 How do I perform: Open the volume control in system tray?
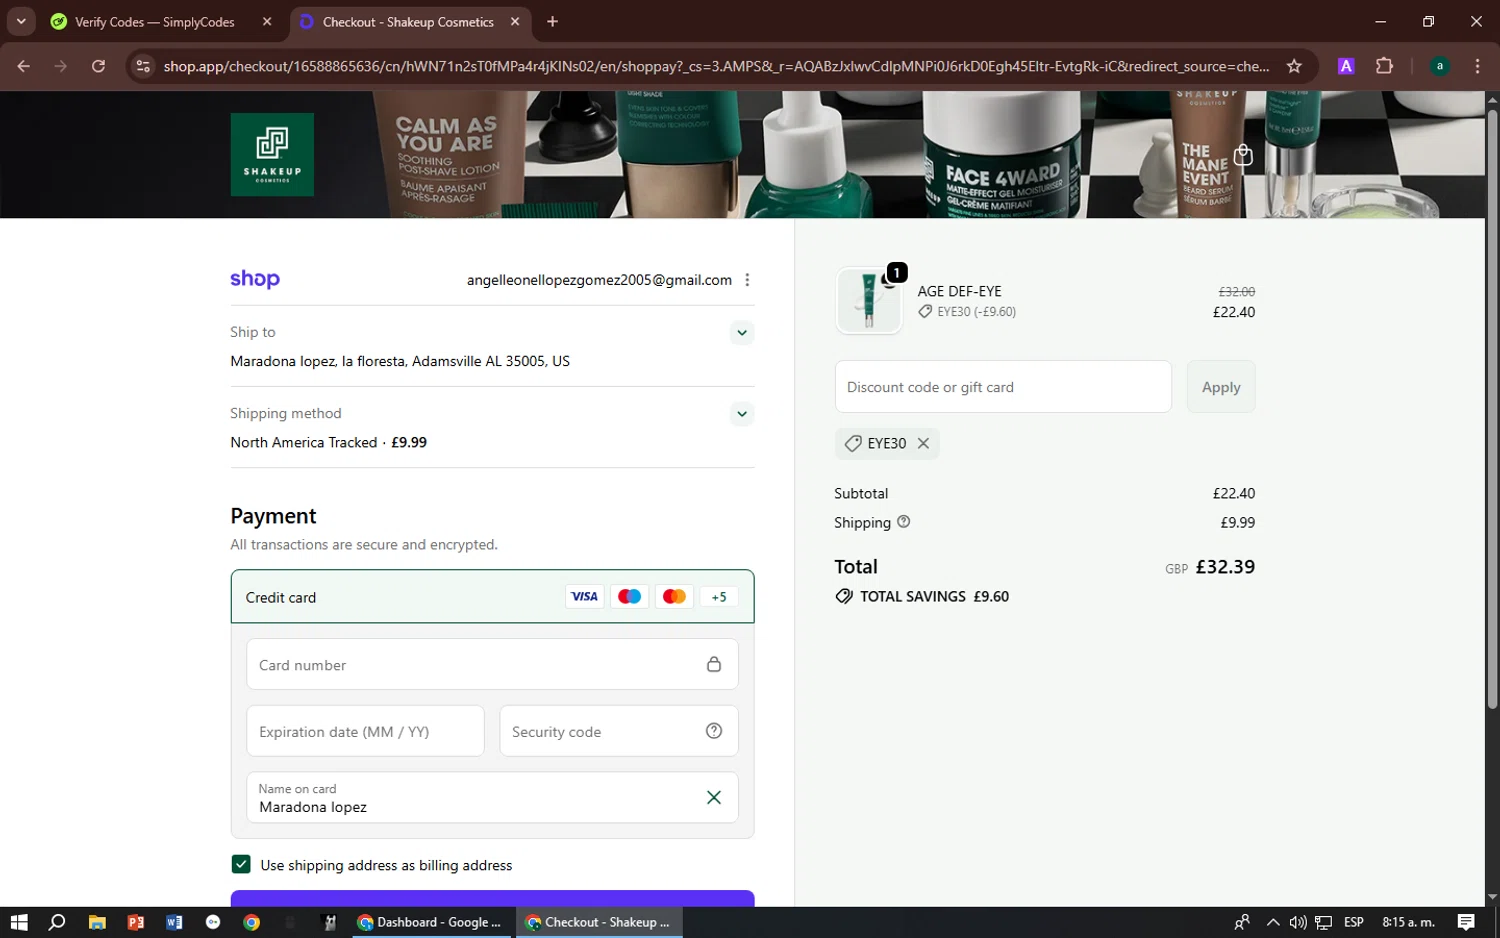[1298, 922]
